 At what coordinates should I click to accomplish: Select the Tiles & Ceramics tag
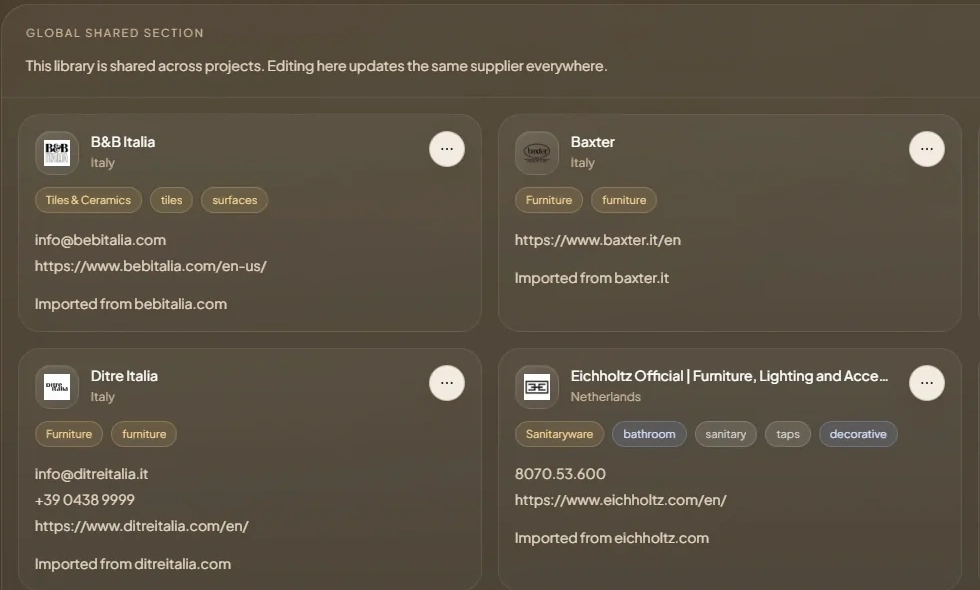88,200
